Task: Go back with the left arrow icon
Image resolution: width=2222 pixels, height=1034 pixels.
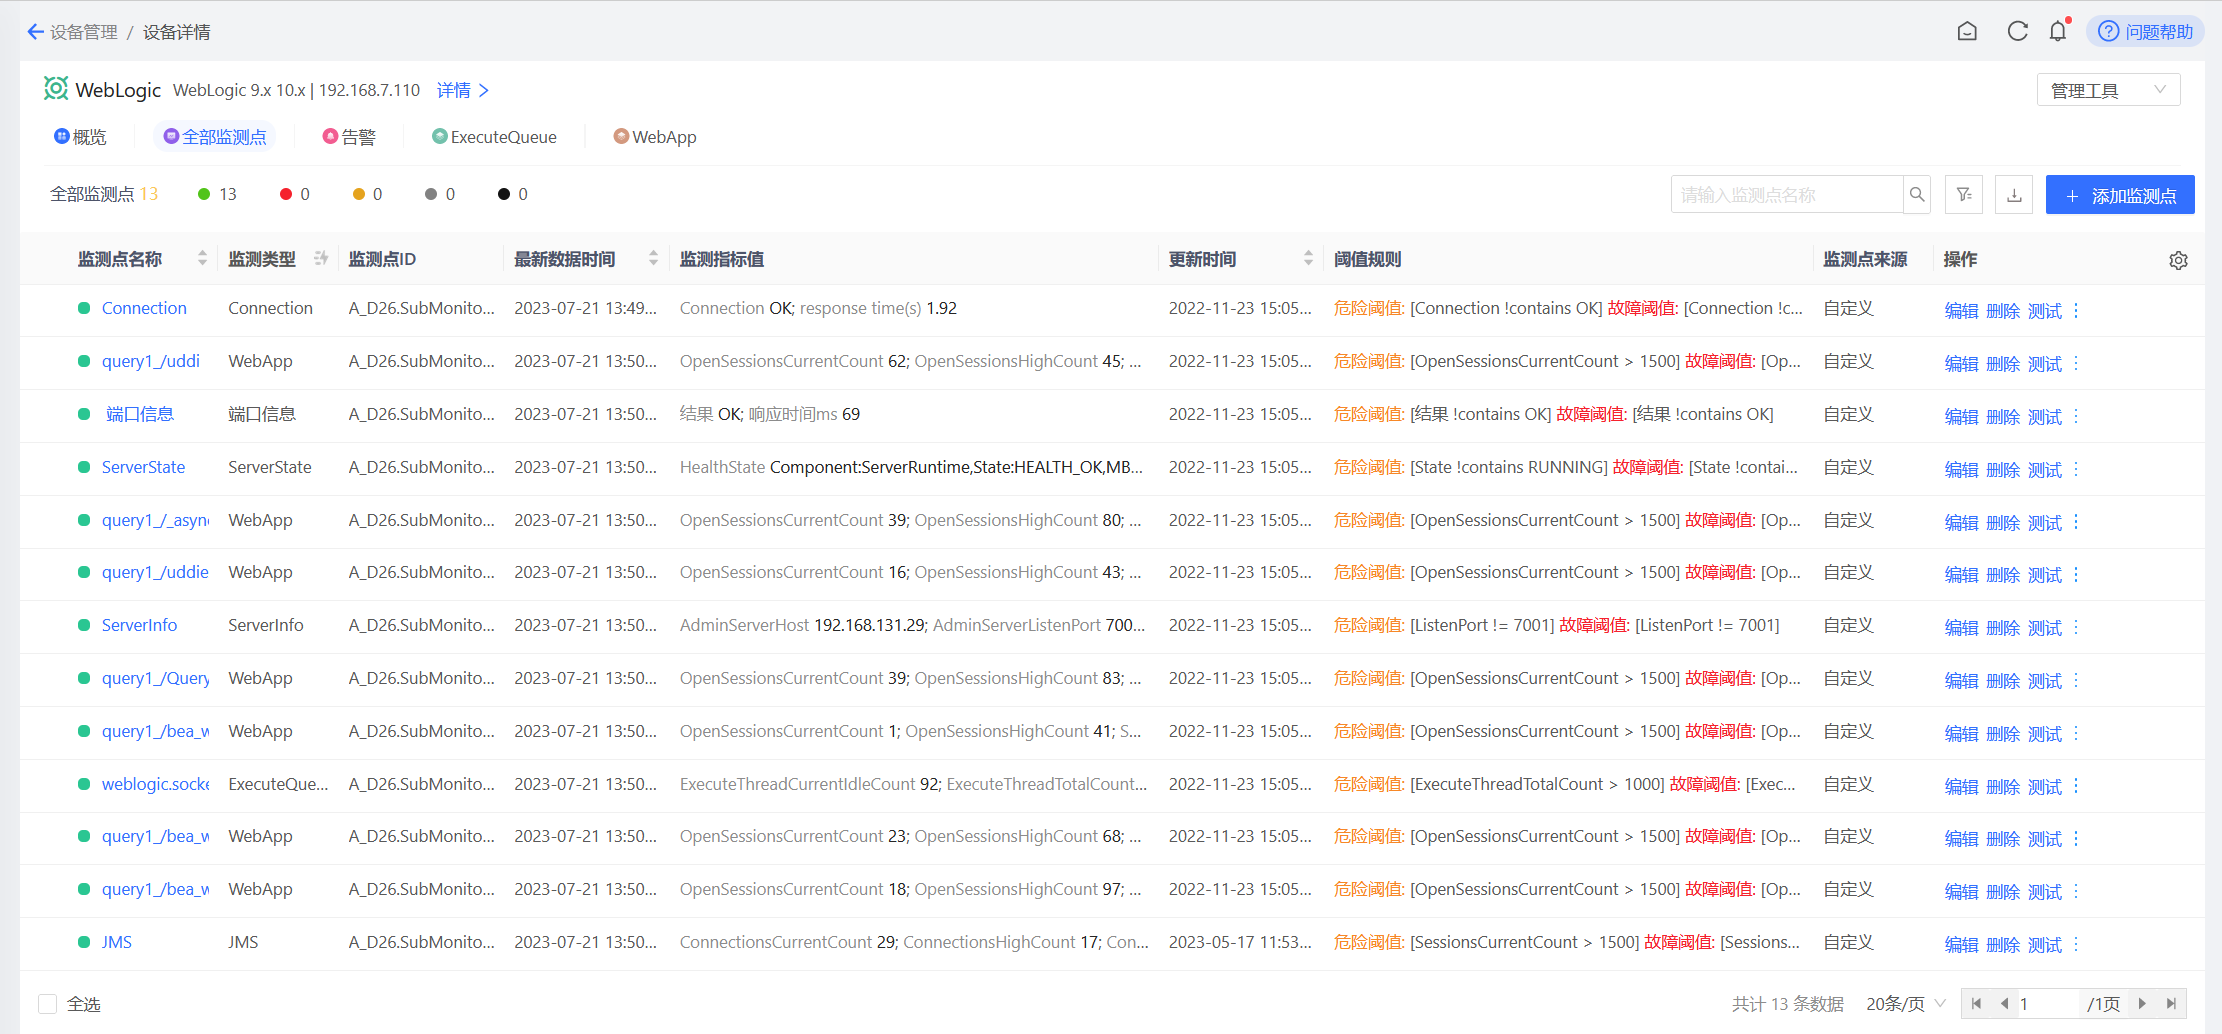Action: pyautogui.click(x=35, y=32)
